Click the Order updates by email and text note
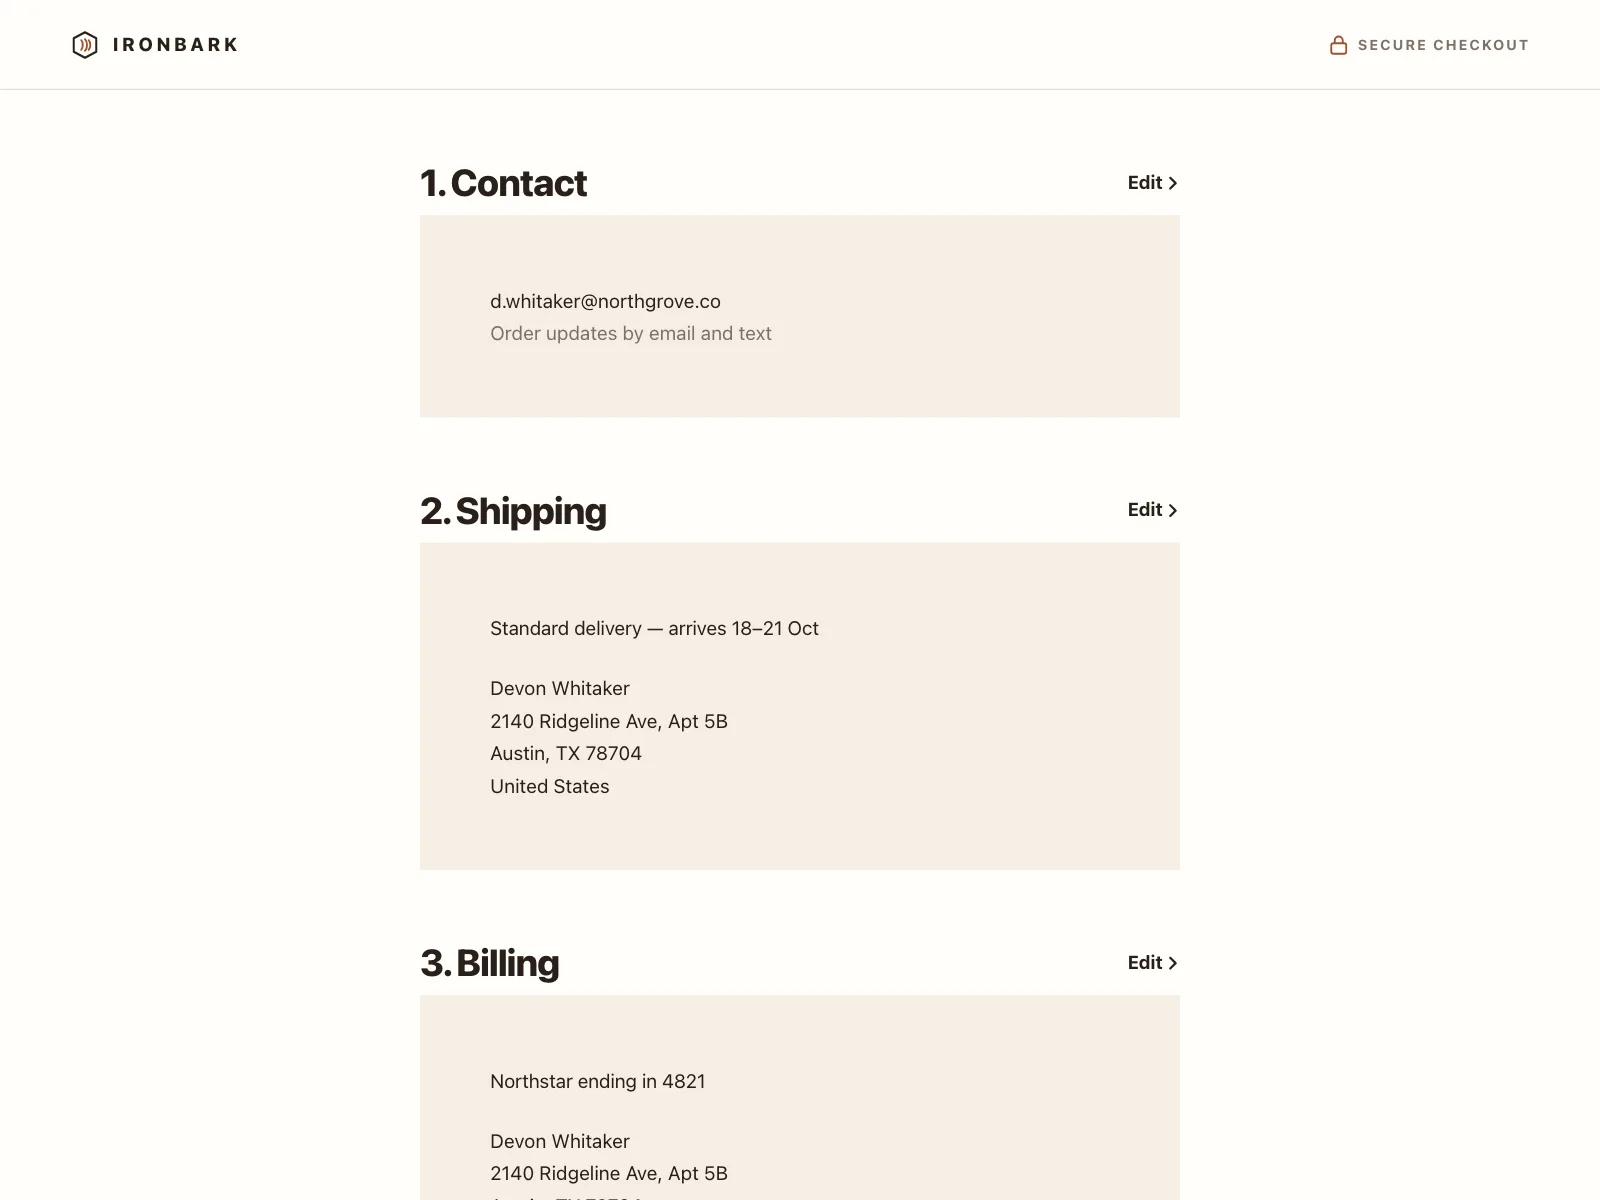1600x1200 pixels. [631, 333]
